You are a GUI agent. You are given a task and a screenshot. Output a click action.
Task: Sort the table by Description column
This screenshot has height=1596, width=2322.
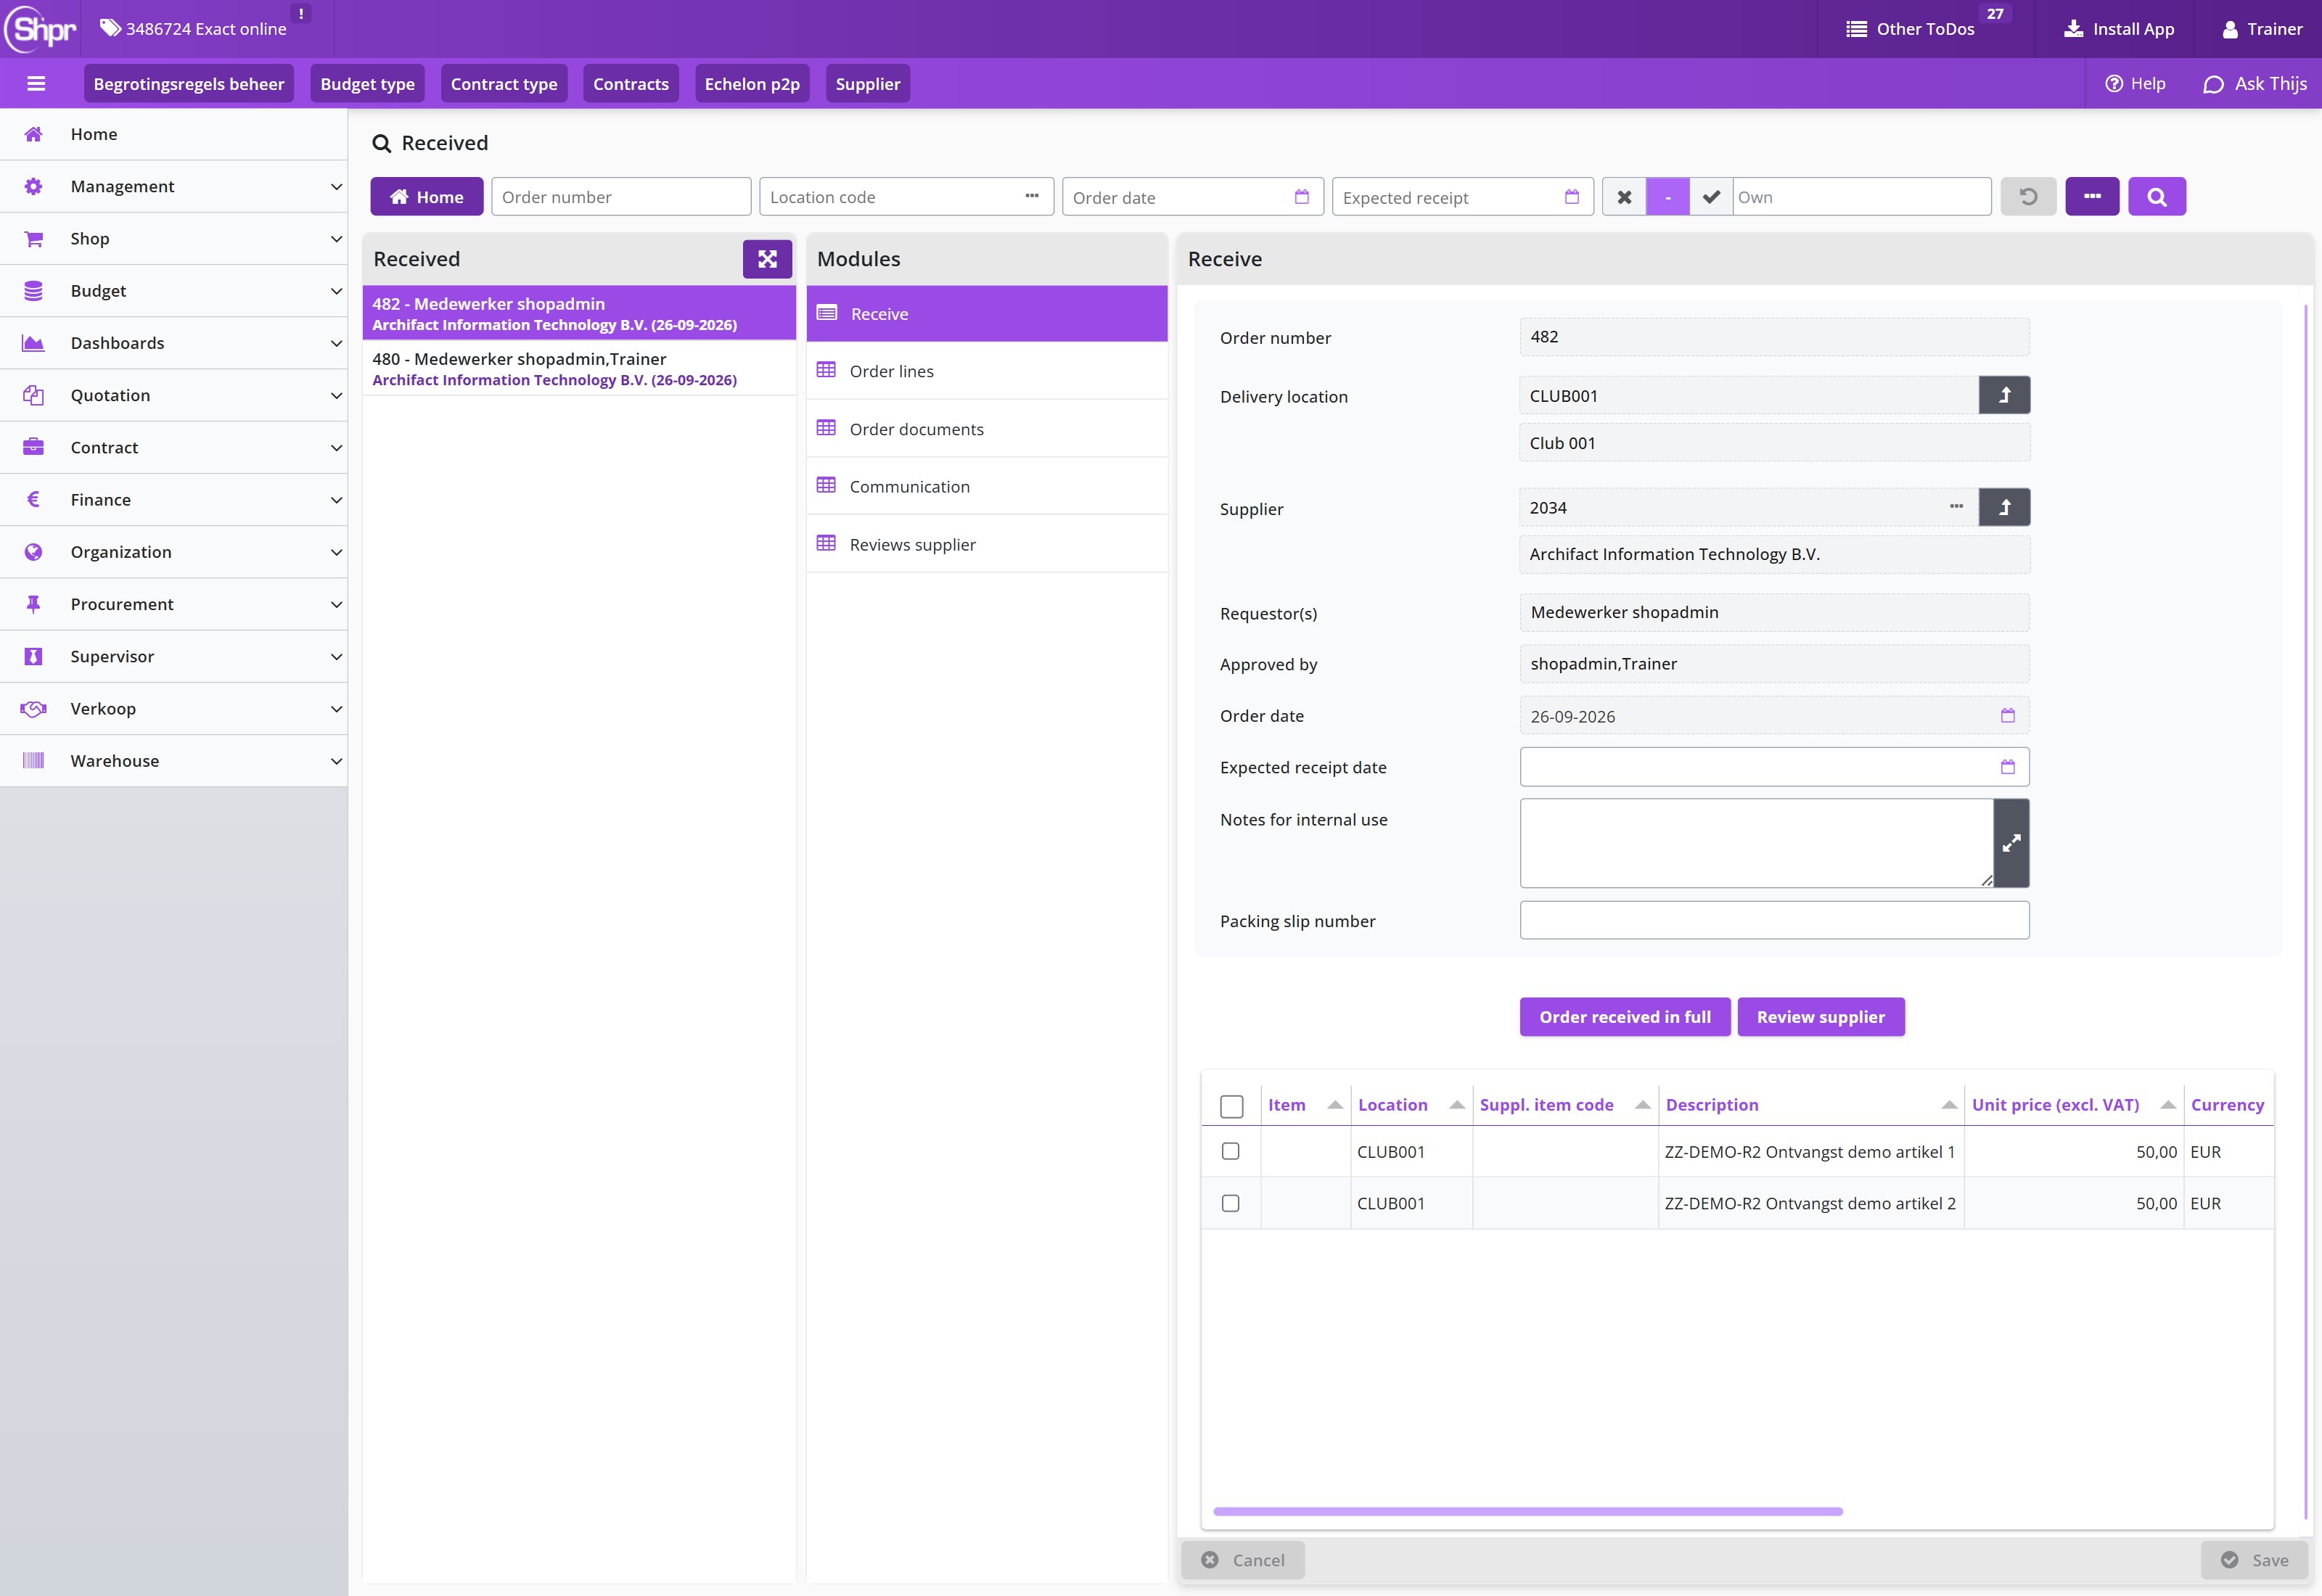pyautogui.click(x=1810, y=1105)
